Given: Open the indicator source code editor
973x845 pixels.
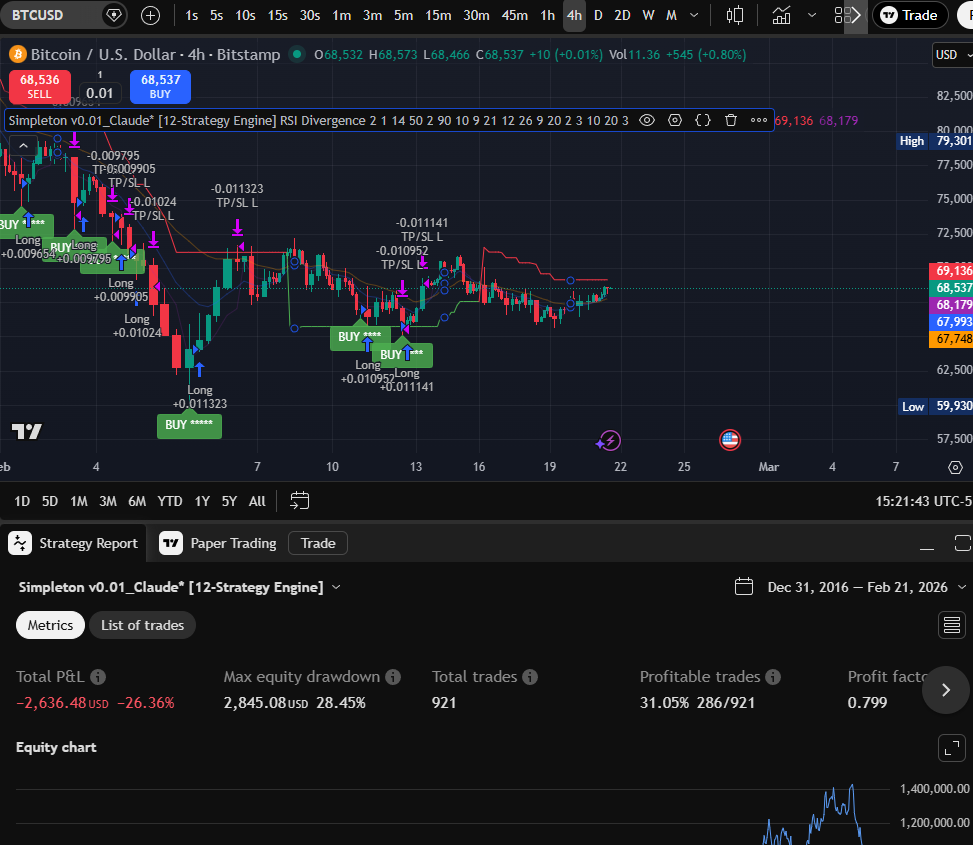Looking at the screenshot, I should [703, 120].
